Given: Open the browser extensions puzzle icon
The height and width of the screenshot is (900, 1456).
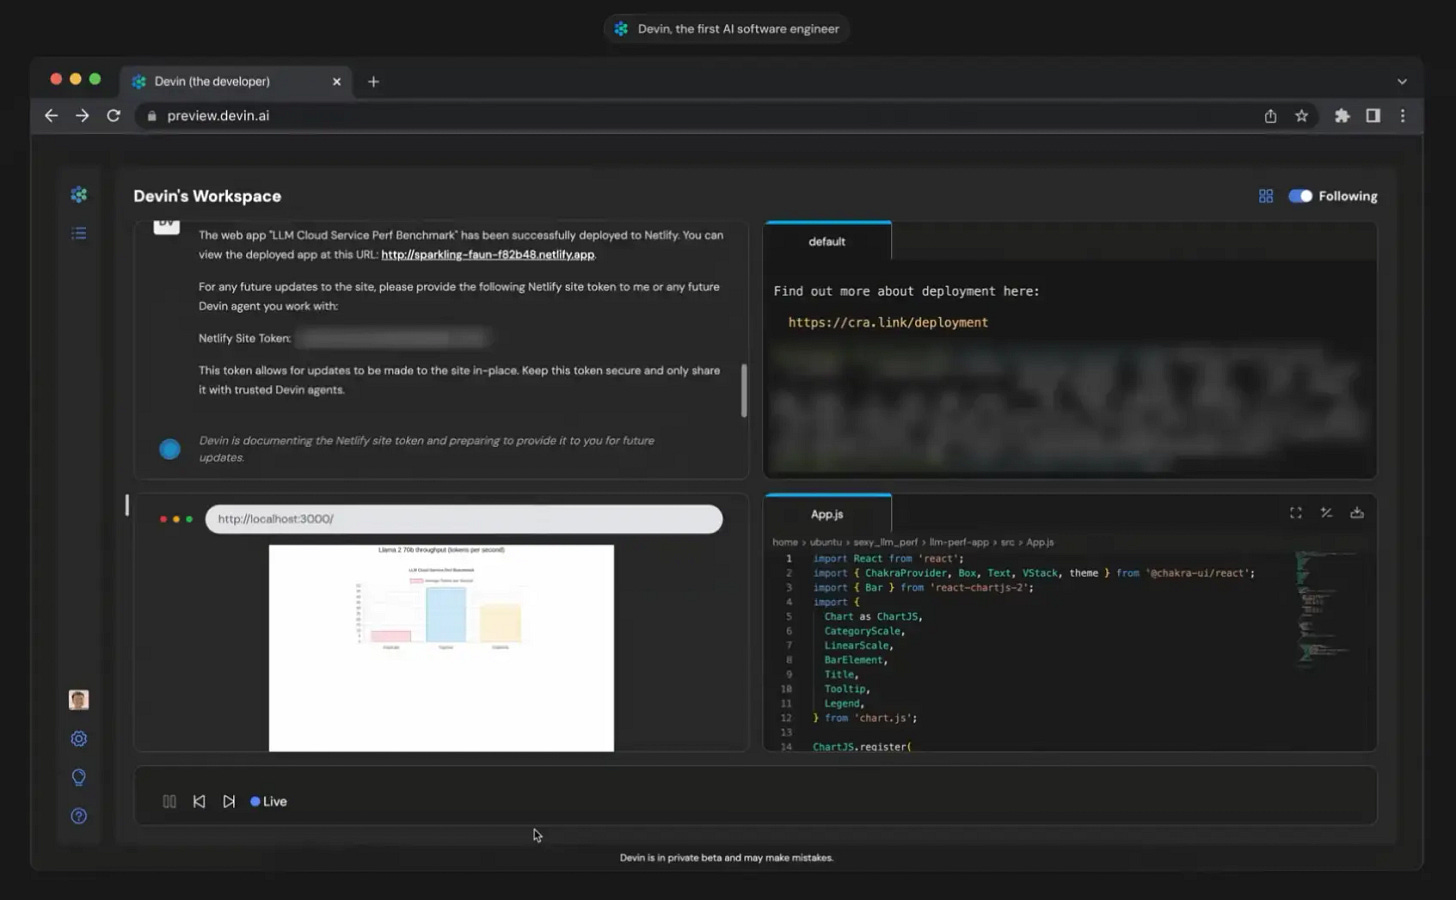Looking at the screenshot, I should coord(1342,116).
